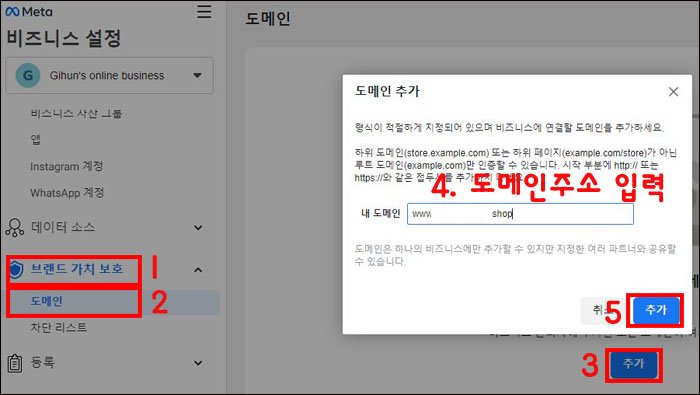
Task: Click the 데이터 소스 label
Action: pyautogui.click(x=63, y=227)
